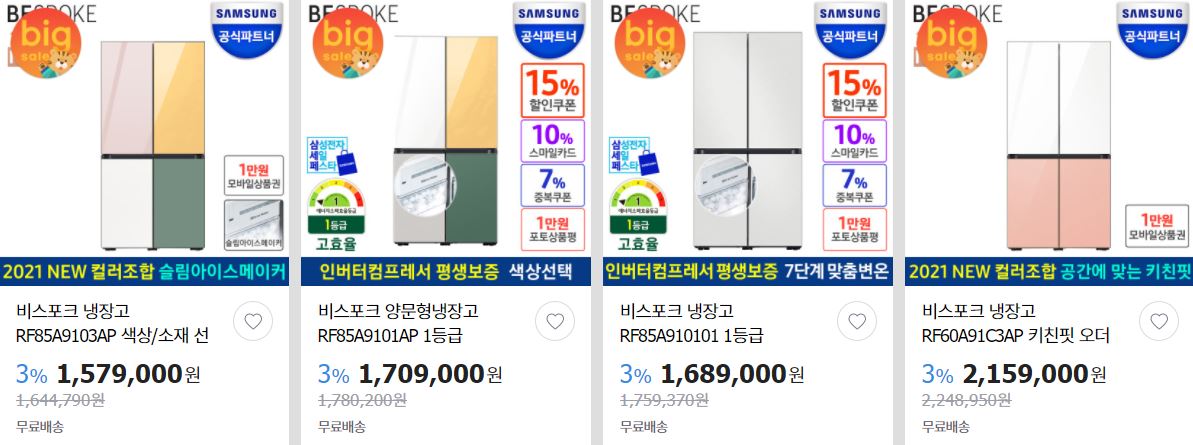
Task: Click 10% 스마일카드 badge on third product
Action: tap(854, 141)
